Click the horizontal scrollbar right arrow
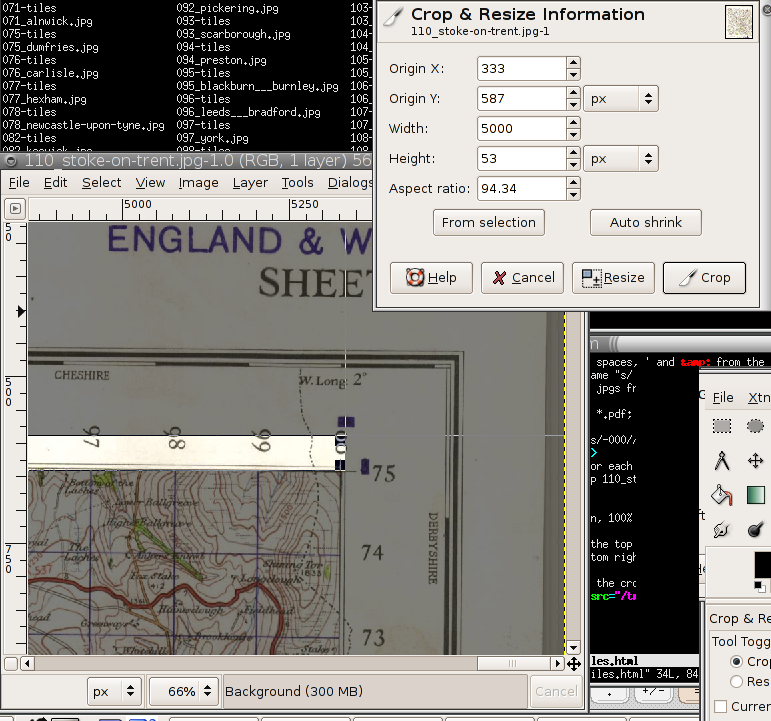The image size is (771, 721). (557, 663)
